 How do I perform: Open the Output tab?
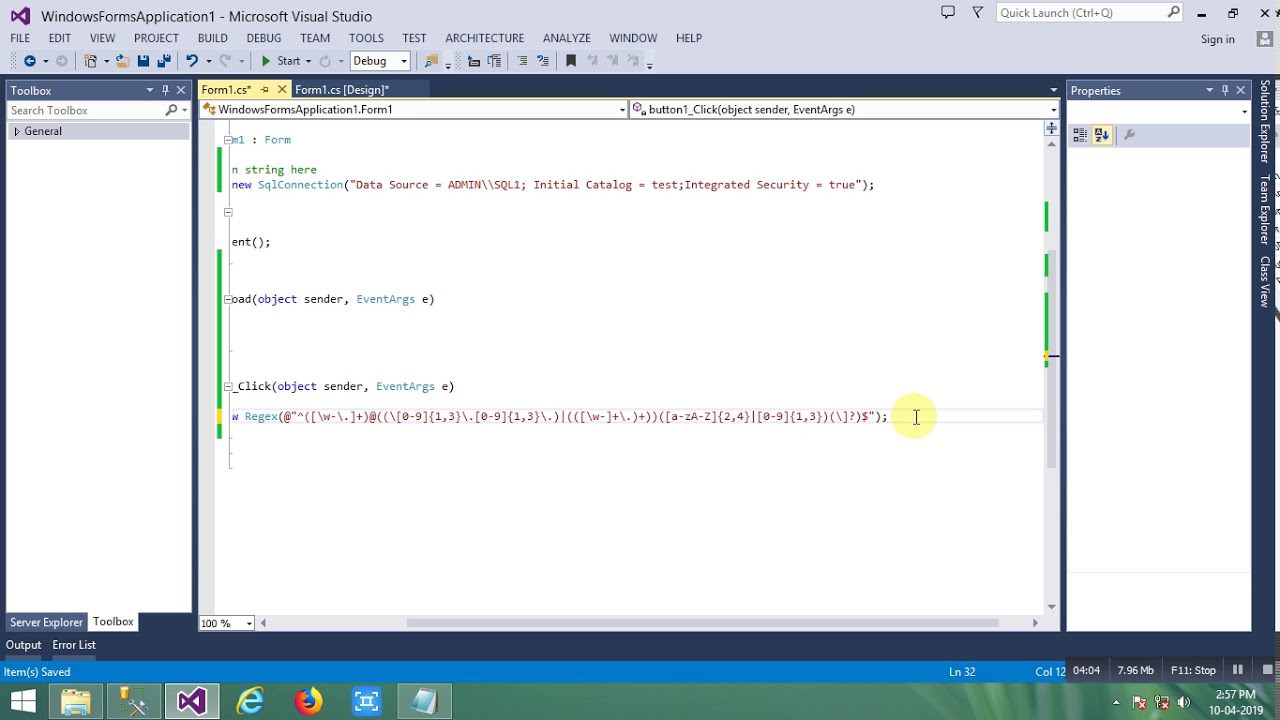(x=23, y=645)
